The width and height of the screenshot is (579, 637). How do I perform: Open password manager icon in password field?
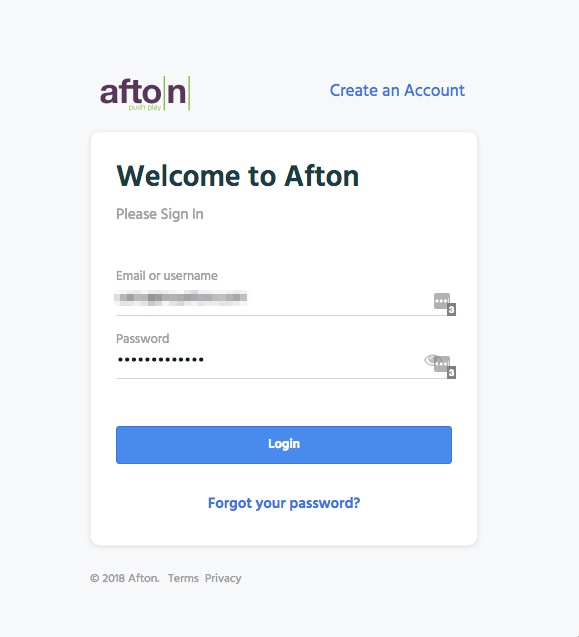tap(443, 364)
